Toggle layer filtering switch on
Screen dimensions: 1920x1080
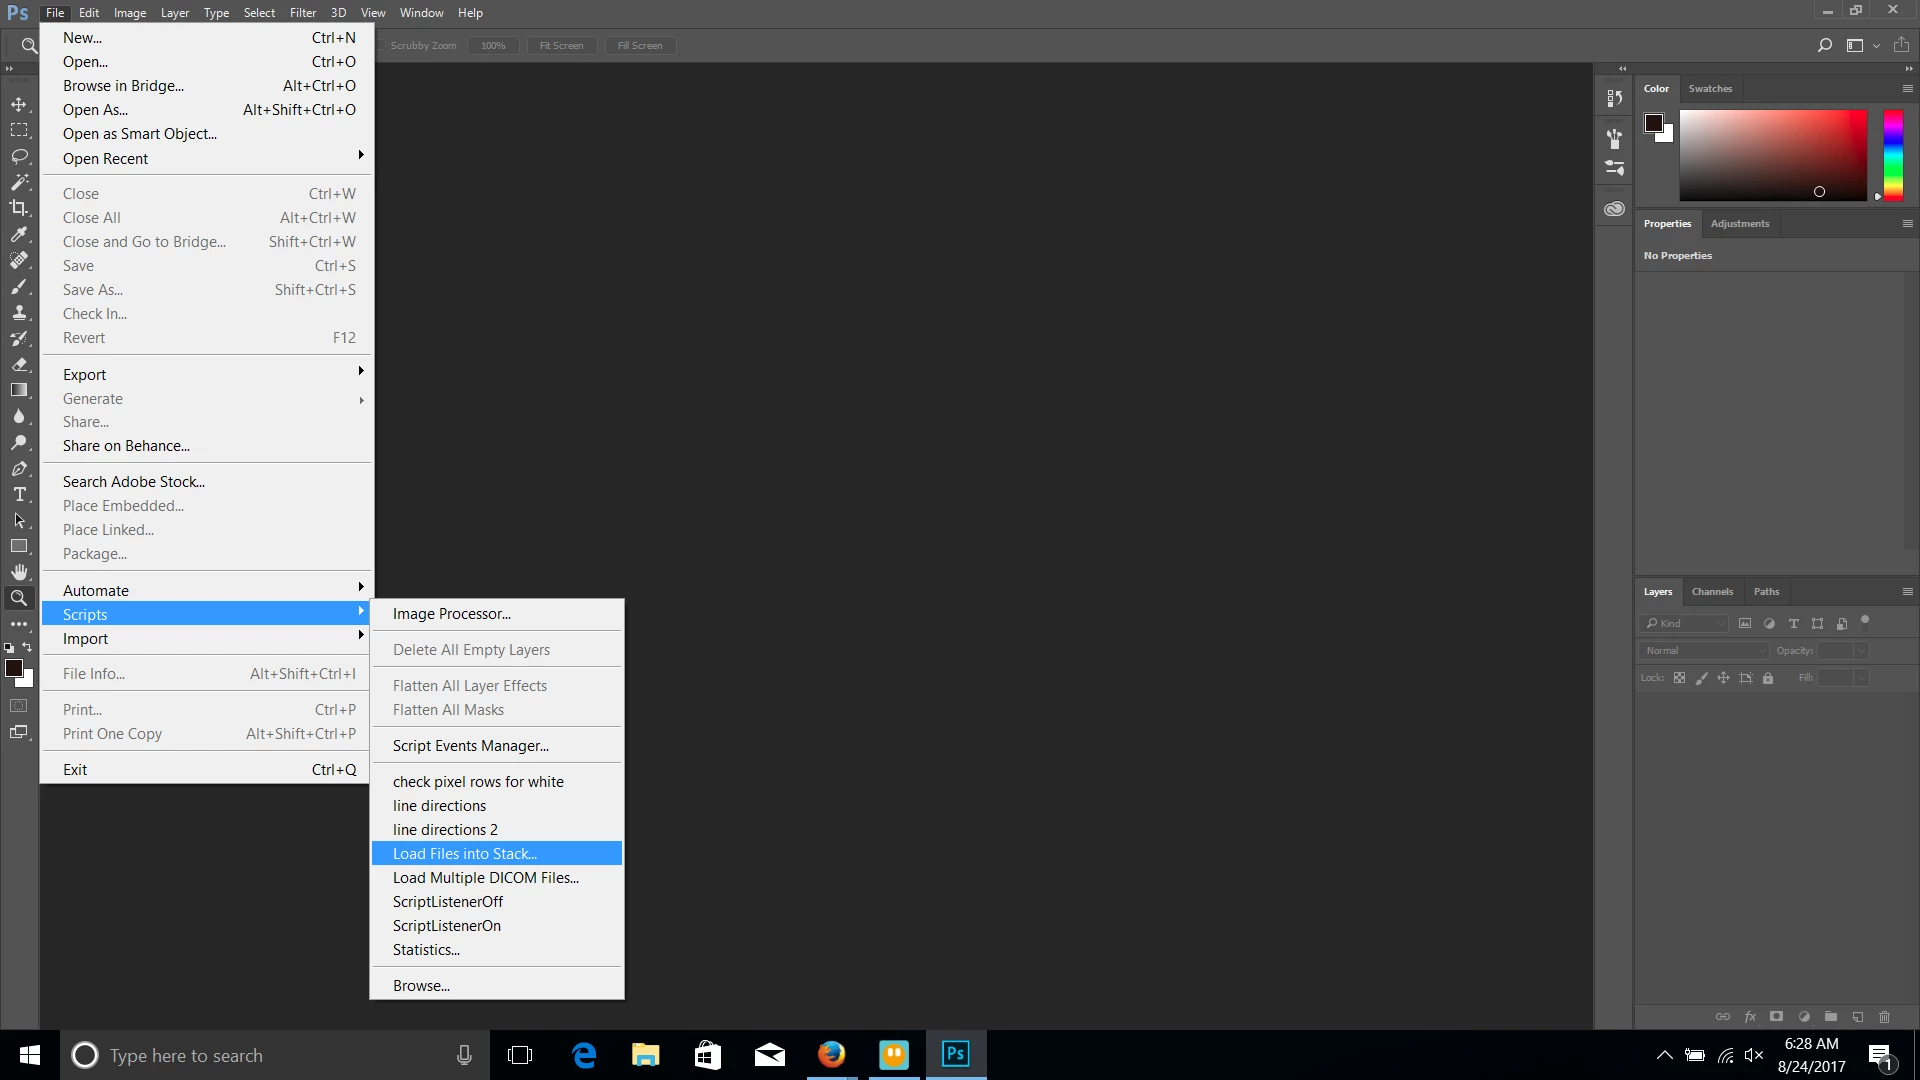(x=1865, y=621)
